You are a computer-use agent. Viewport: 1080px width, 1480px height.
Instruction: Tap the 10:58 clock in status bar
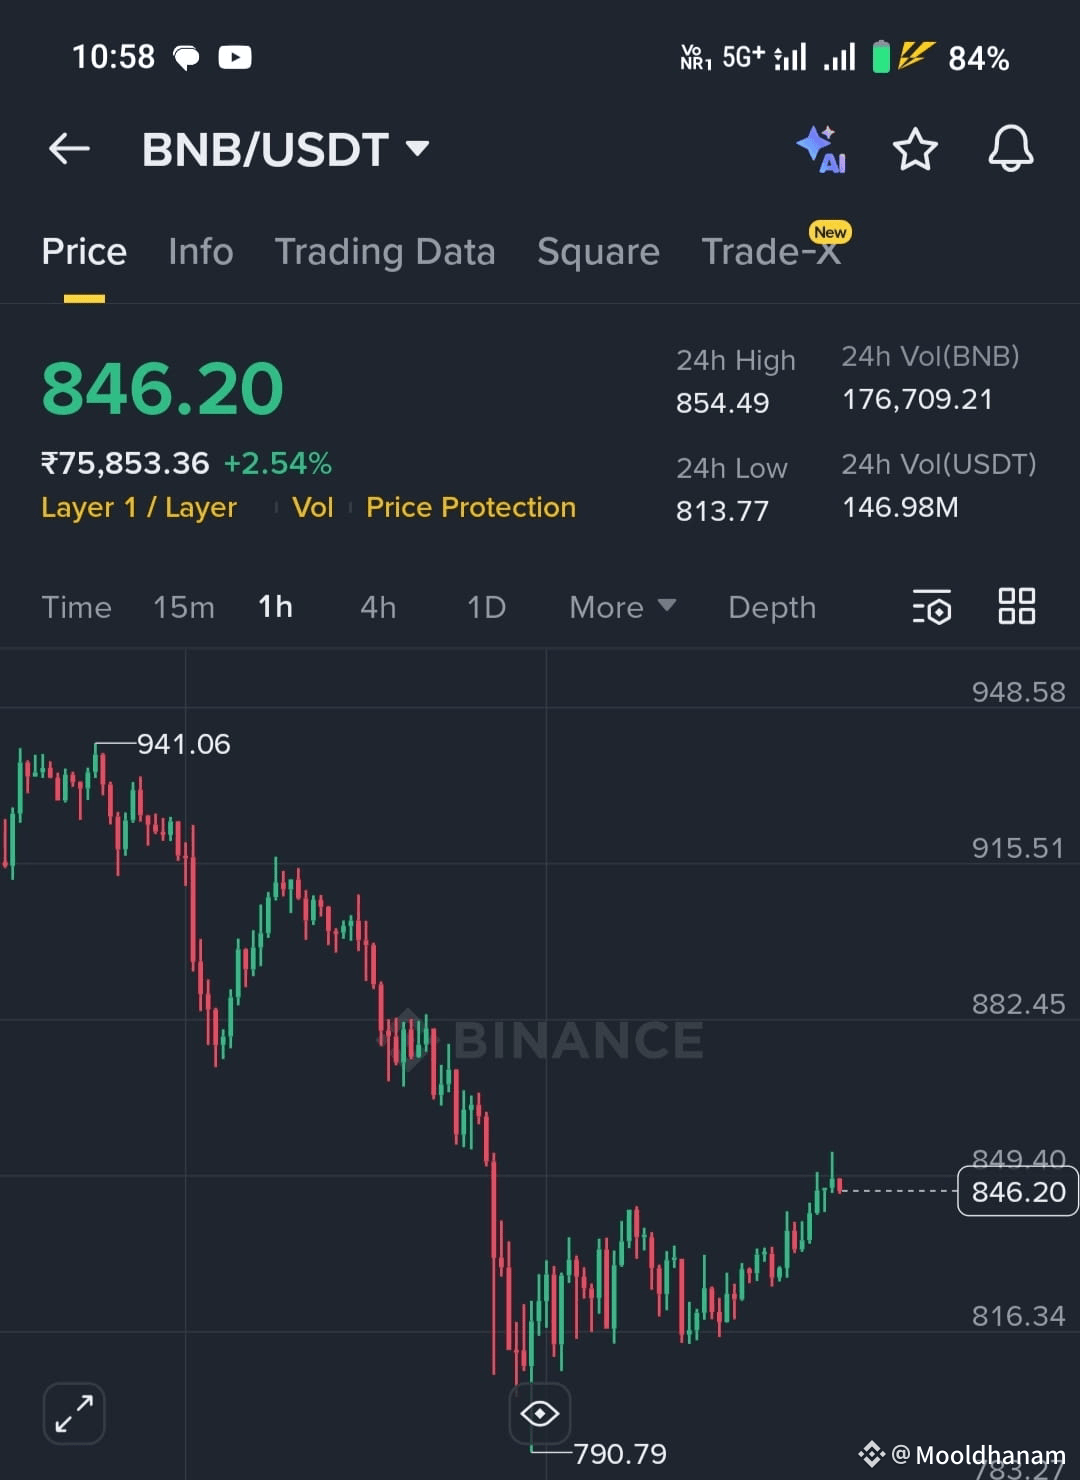pyautogui.click(x=113, y=57)
